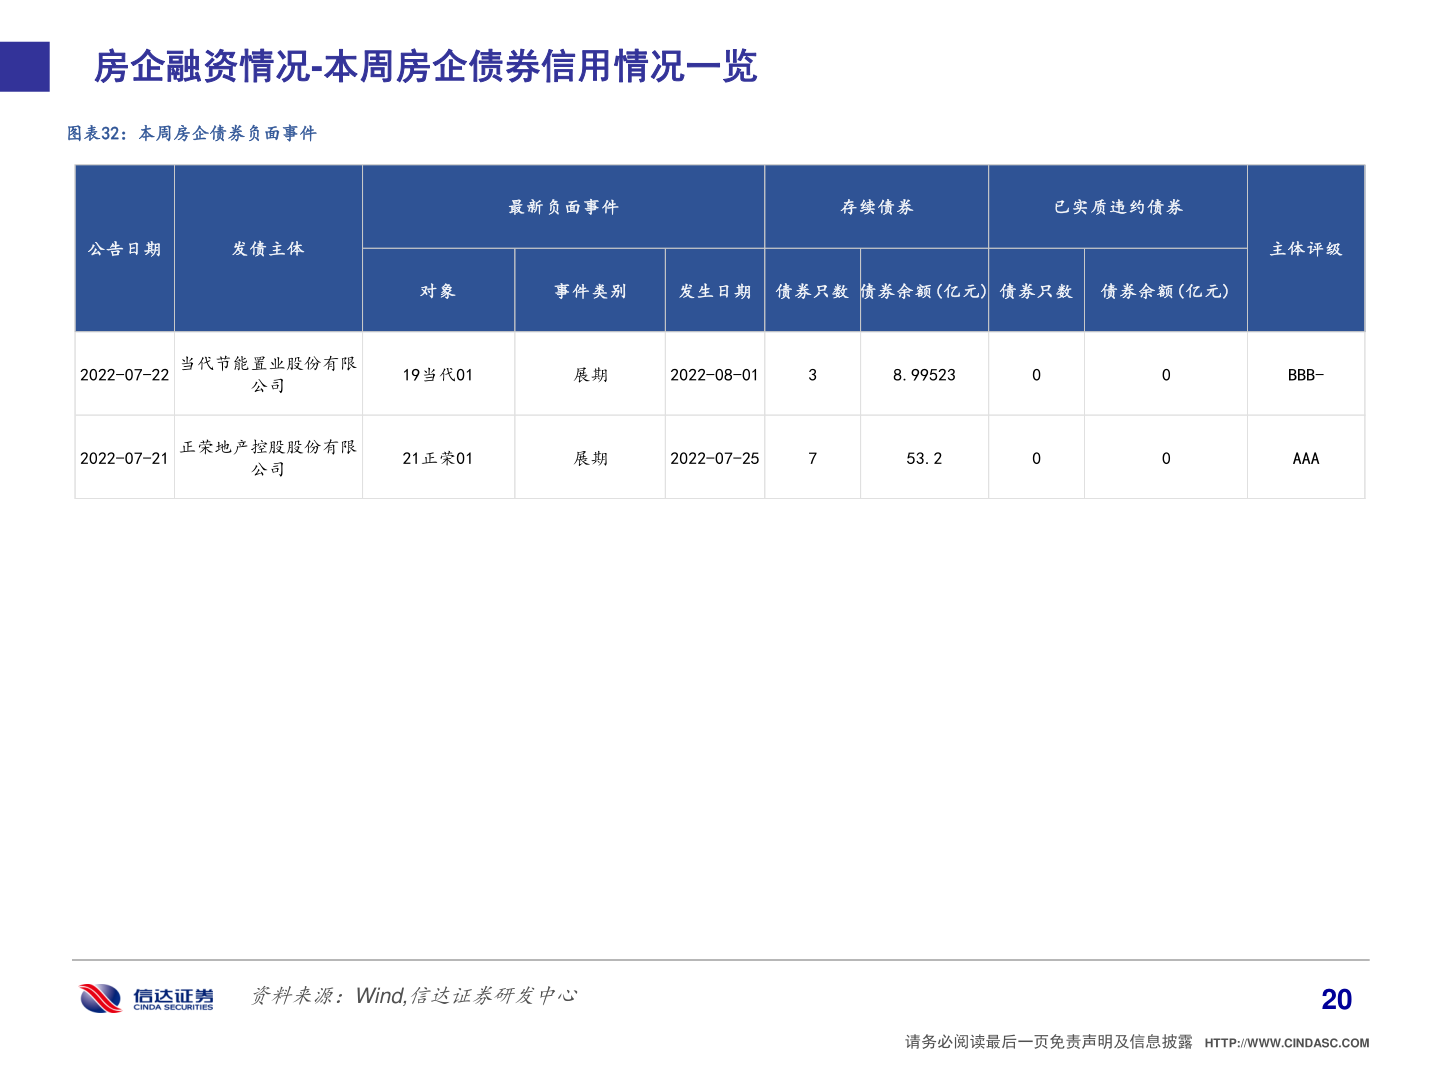
Task: Select the 19当代01 bond entry
Action: pyautogui.click(x=438, y=373)
